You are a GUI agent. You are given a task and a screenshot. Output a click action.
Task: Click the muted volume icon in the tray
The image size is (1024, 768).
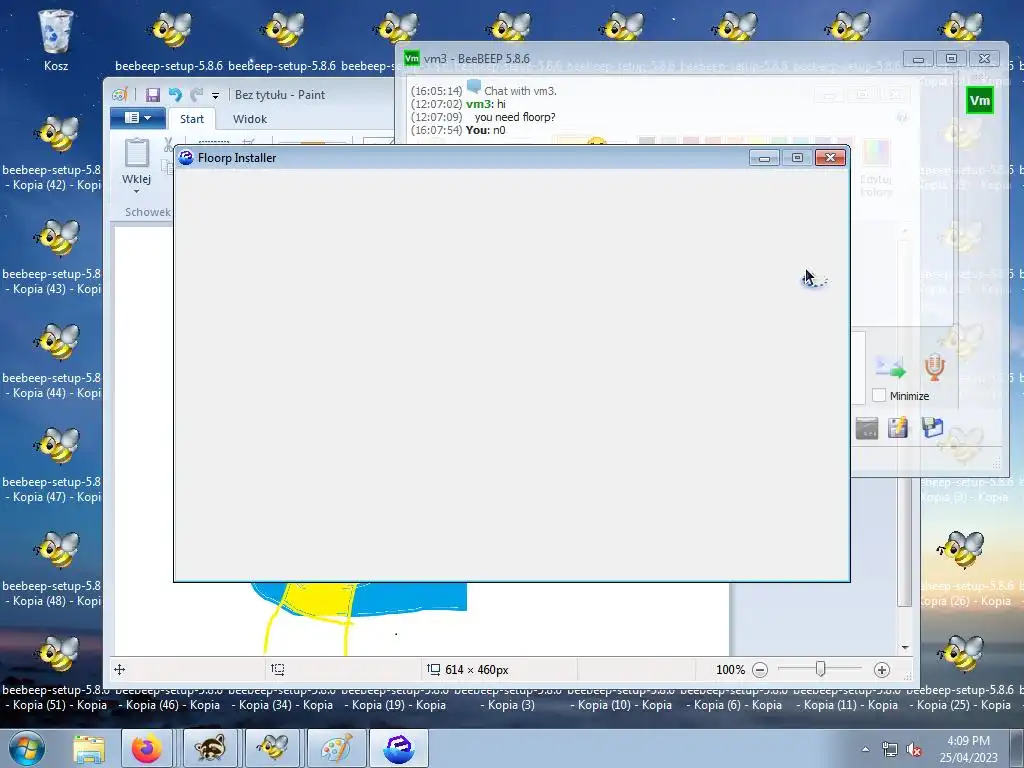click(x=914, y=749)
